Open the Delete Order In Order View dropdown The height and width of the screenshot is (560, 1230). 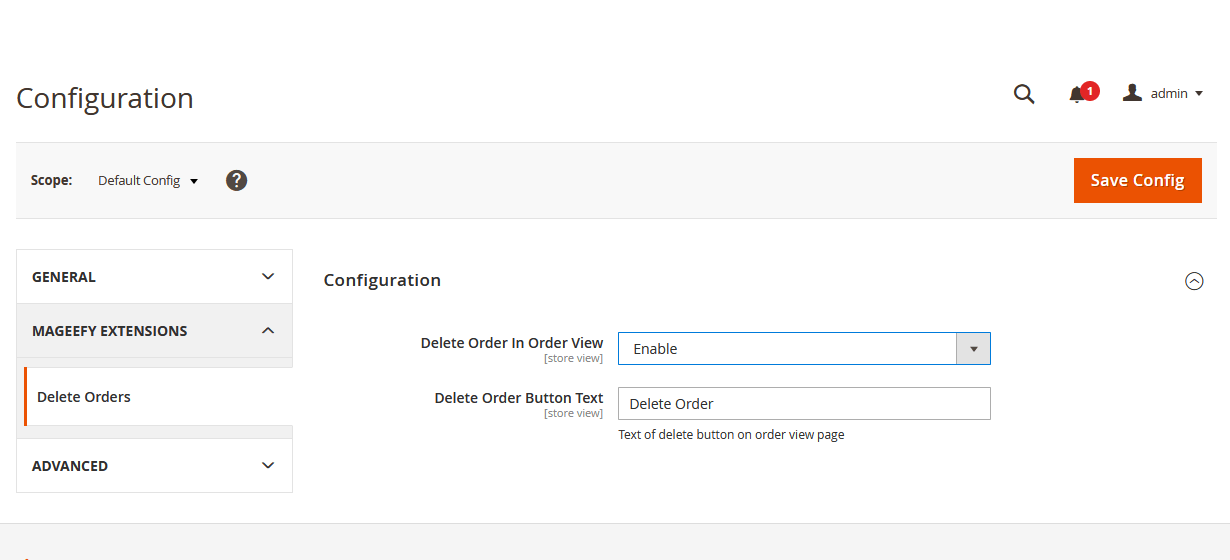point(804,349)
